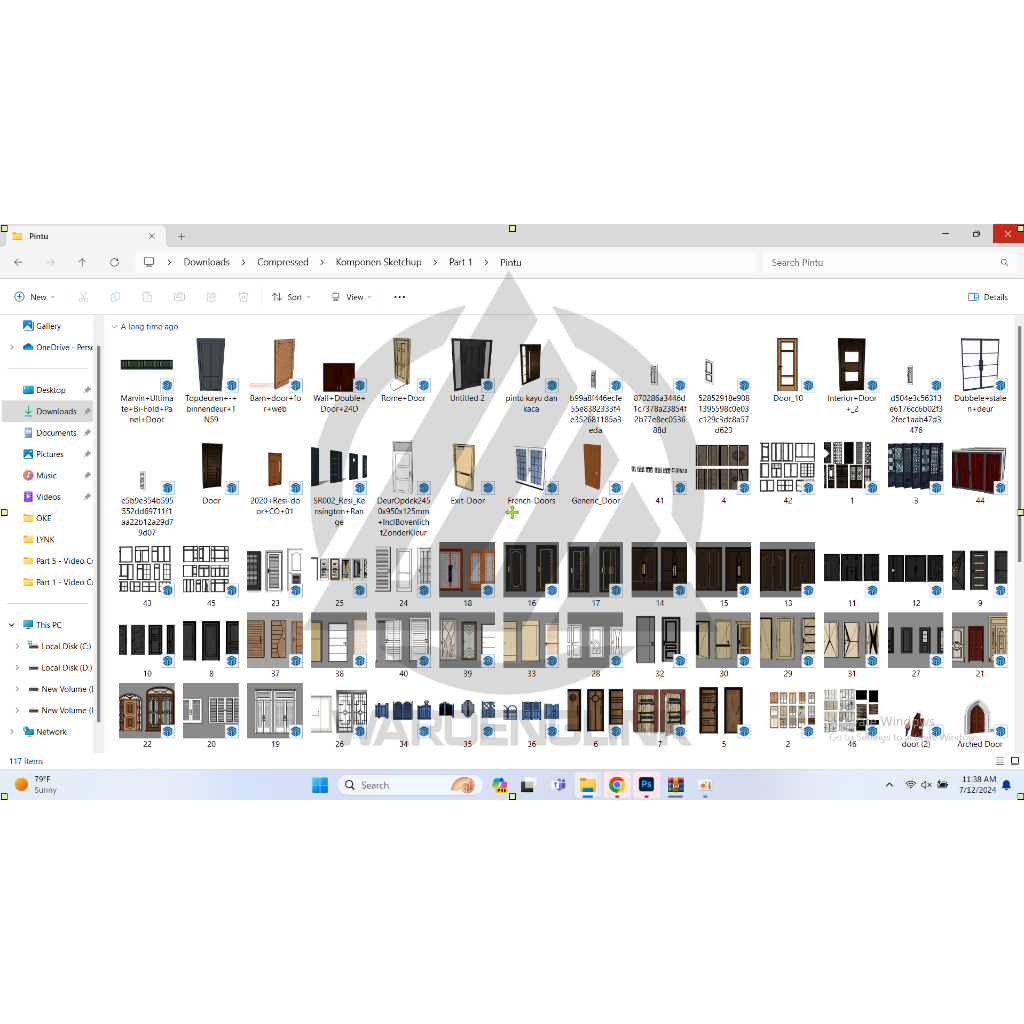
Task: Expand the OneDrive tree node
Action: [x=12, y=347]
